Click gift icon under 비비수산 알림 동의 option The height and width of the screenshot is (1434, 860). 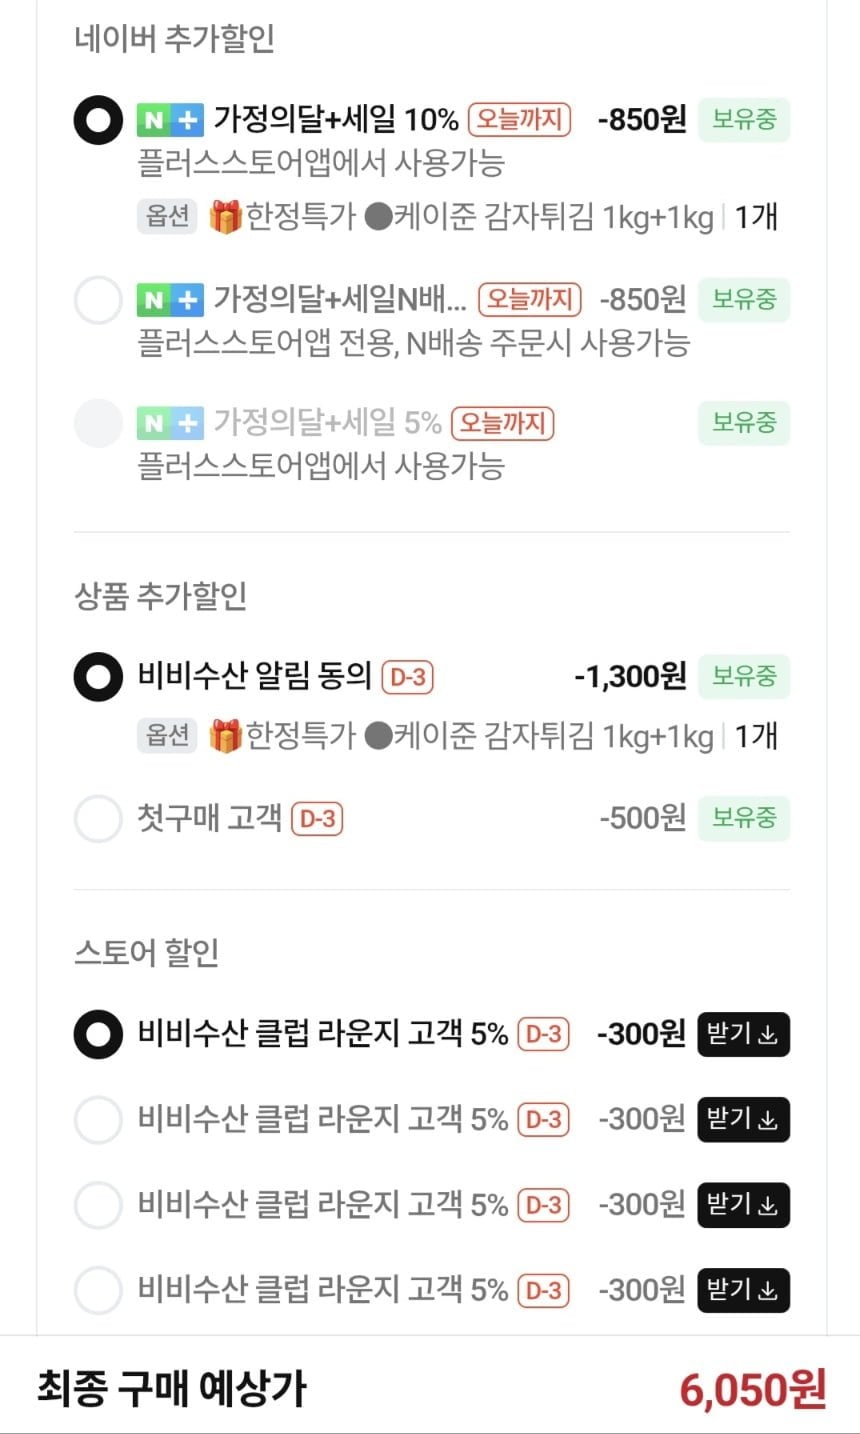(226, 736)
